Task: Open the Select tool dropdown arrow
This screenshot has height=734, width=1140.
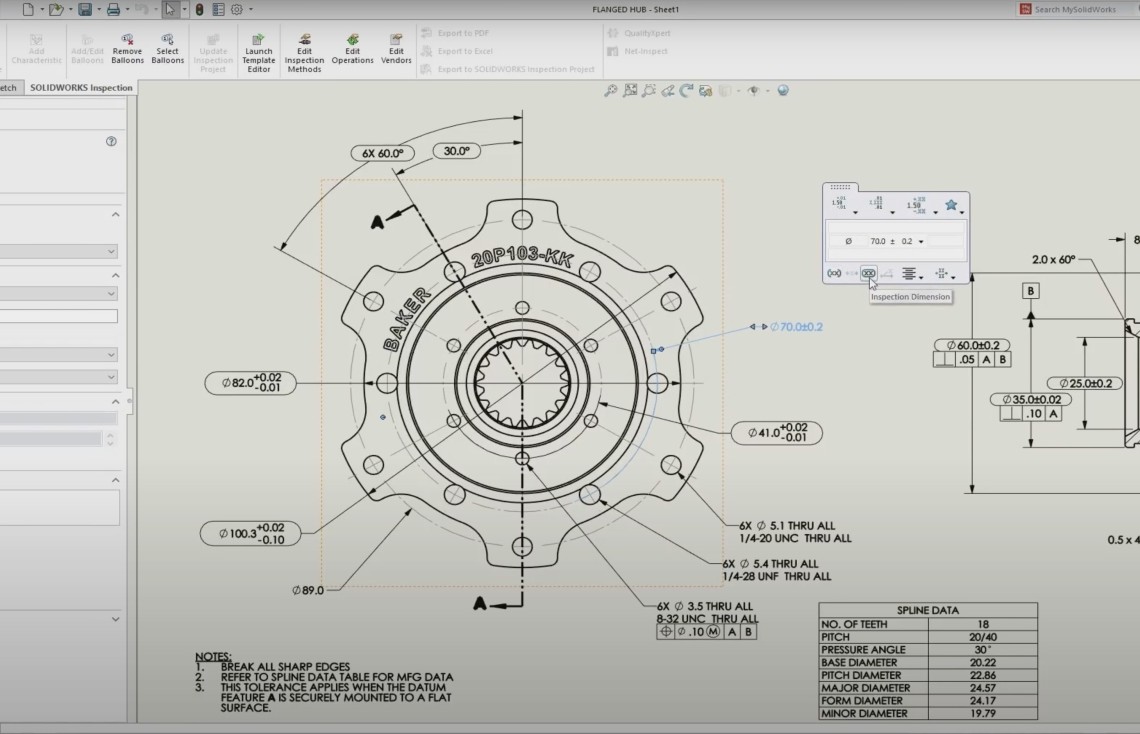Action: [x=184, y=9]
